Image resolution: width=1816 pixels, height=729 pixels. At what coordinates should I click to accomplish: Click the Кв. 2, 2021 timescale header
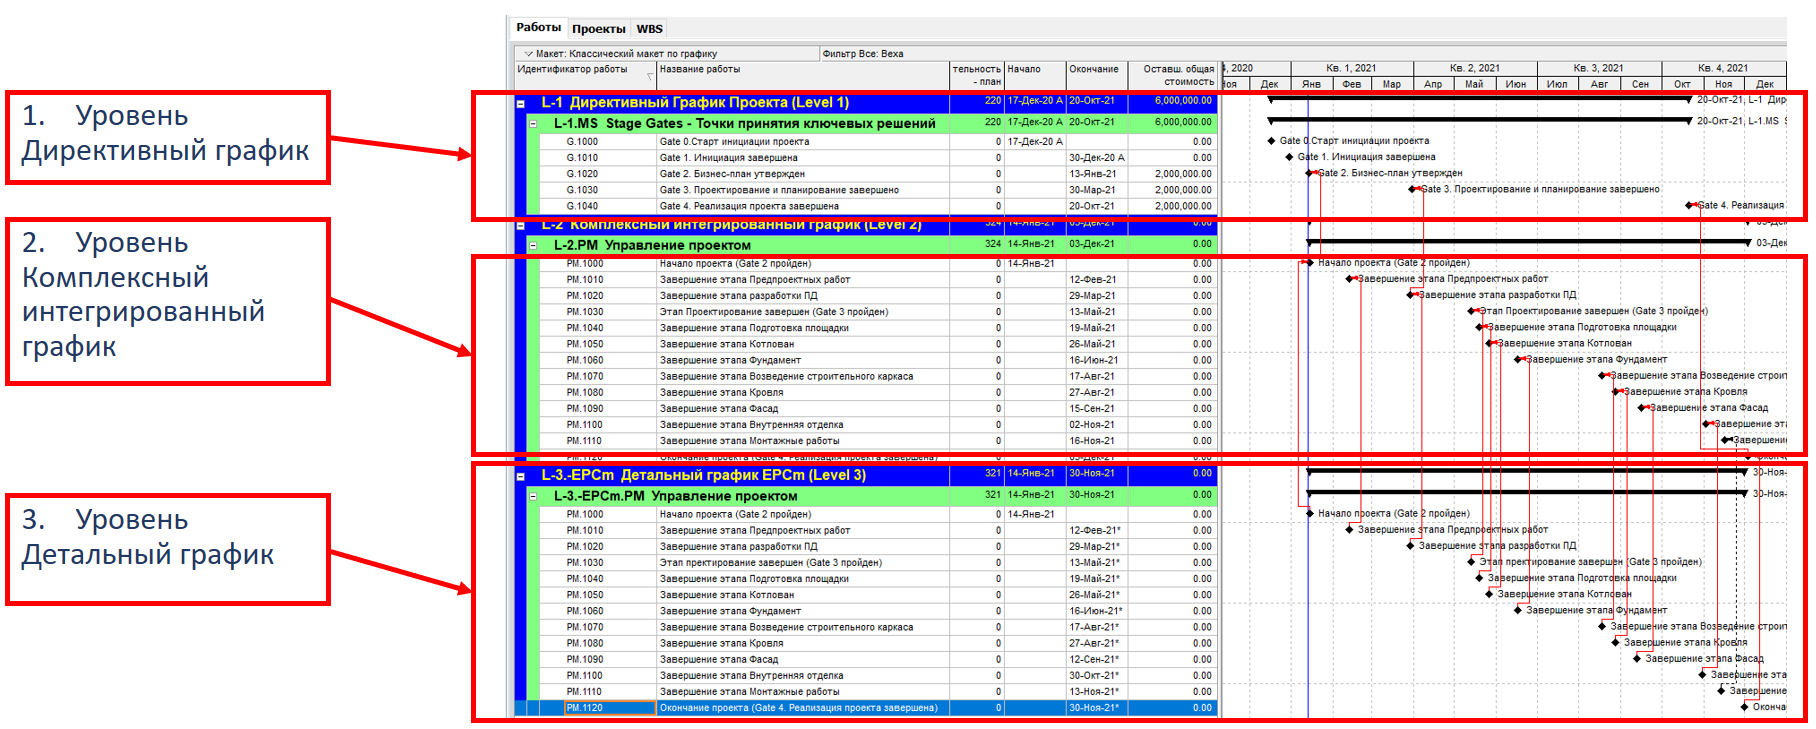(1475, 68)
